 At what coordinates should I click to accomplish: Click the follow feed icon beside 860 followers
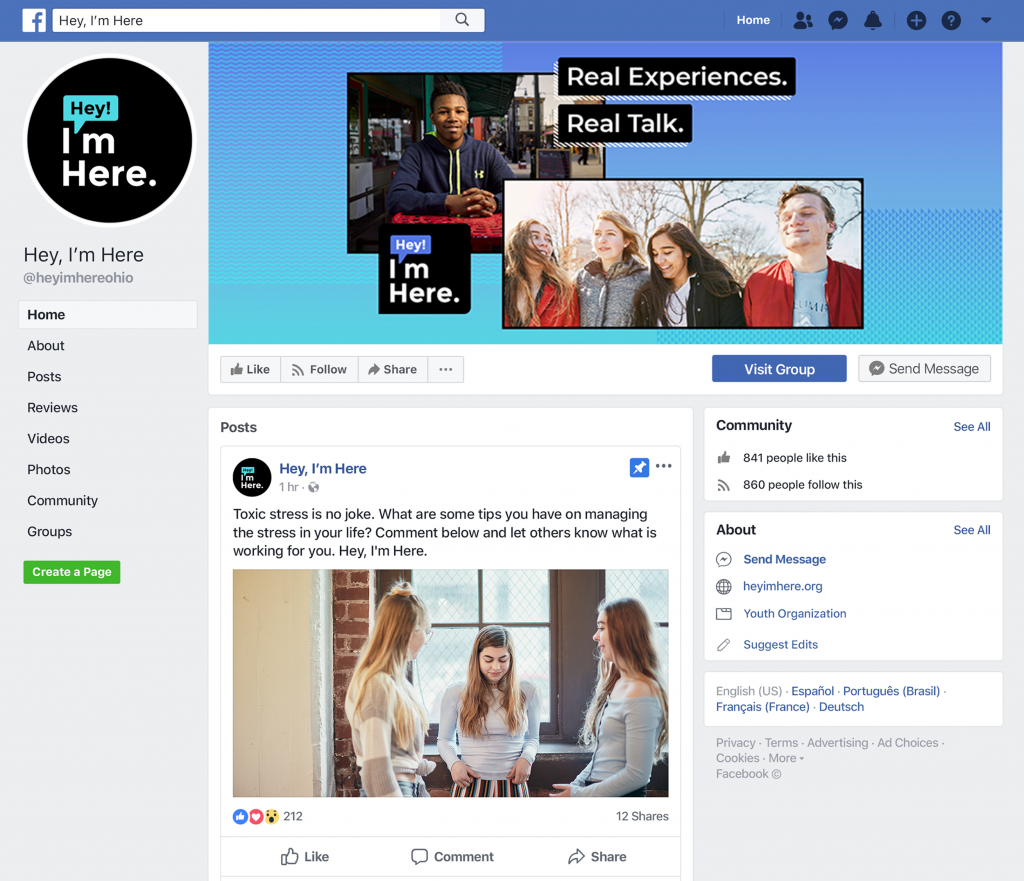pos(724,485)
